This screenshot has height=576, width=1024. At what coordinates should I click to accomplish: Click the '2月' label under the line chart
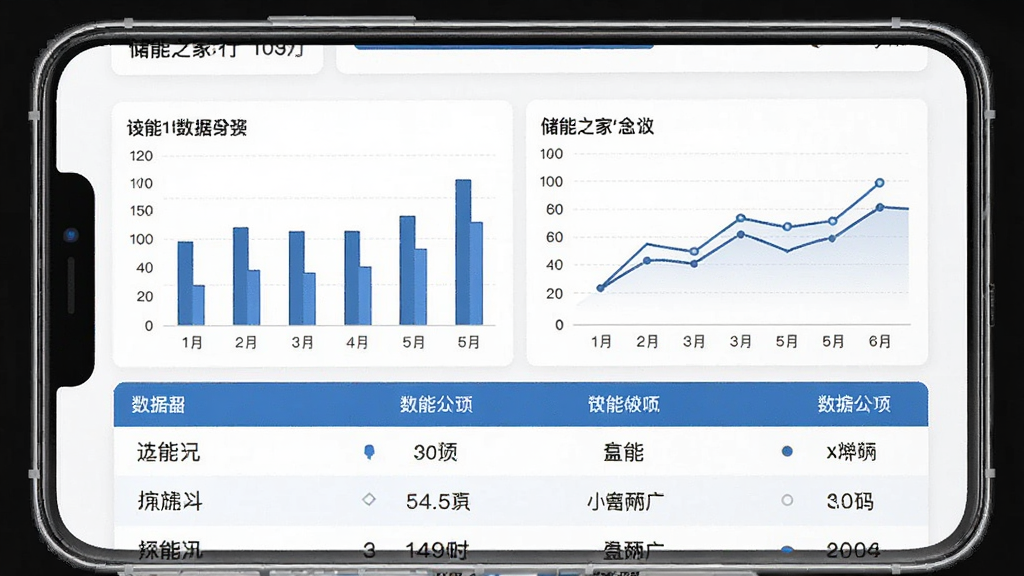pyautogui.click(x=647, y=341)
